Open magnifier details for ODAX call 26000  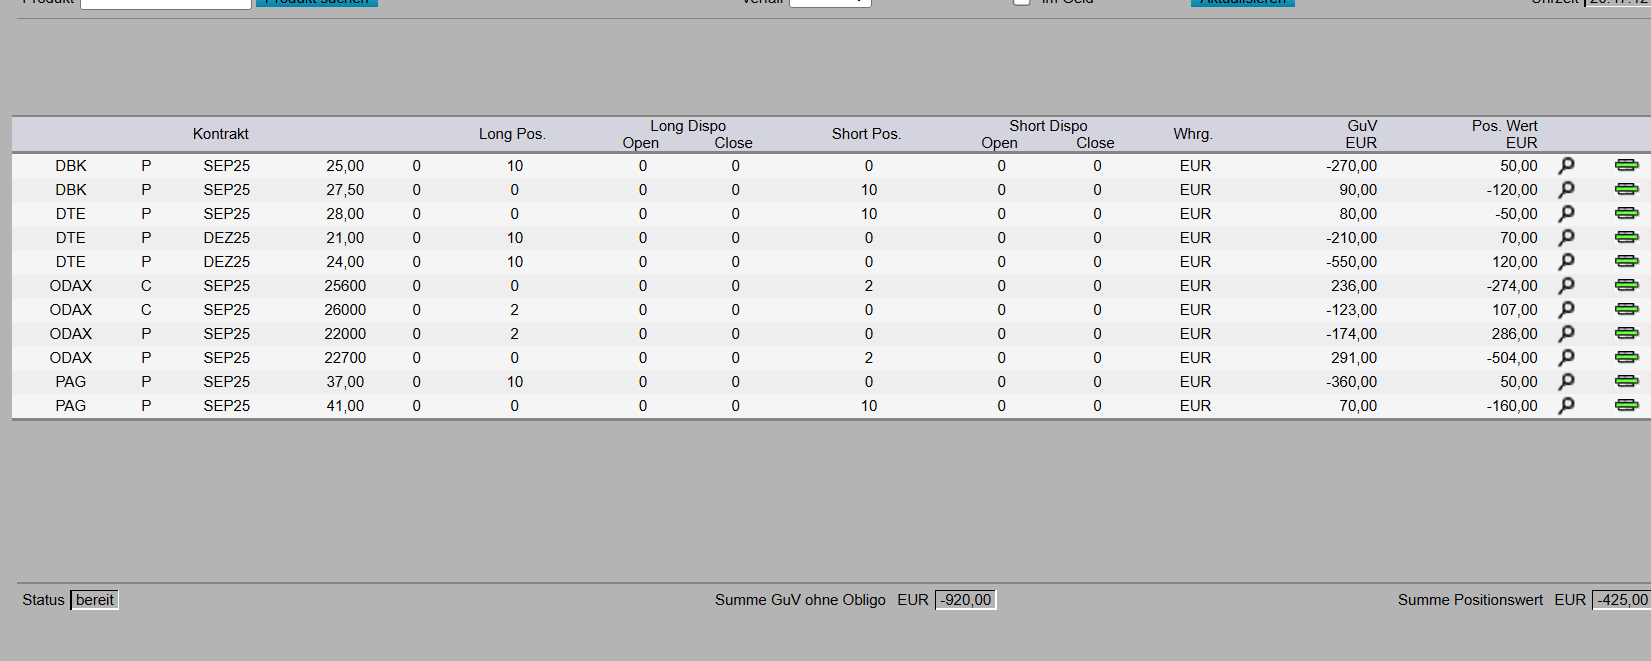1566,309
